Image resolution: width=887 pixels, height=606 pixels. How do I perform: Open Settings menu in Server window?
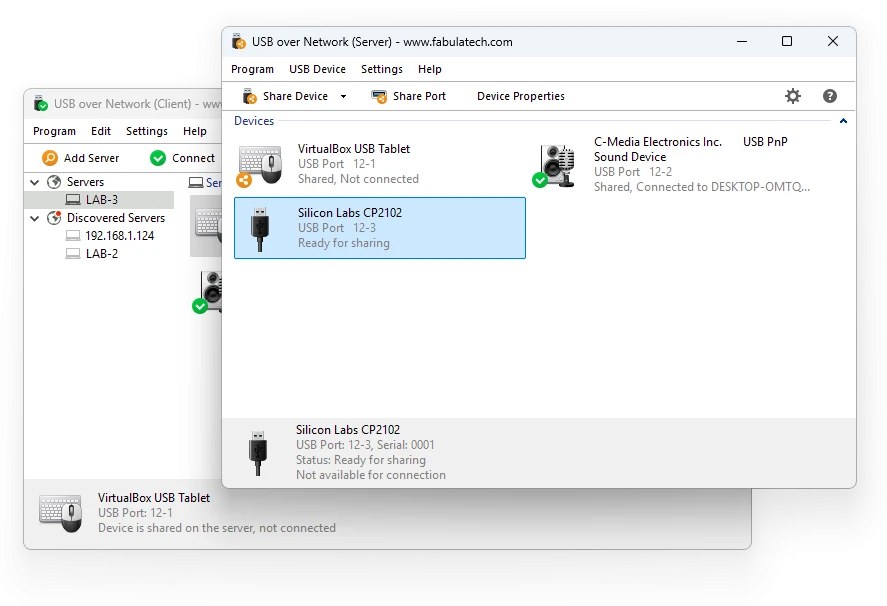(382, 69)
